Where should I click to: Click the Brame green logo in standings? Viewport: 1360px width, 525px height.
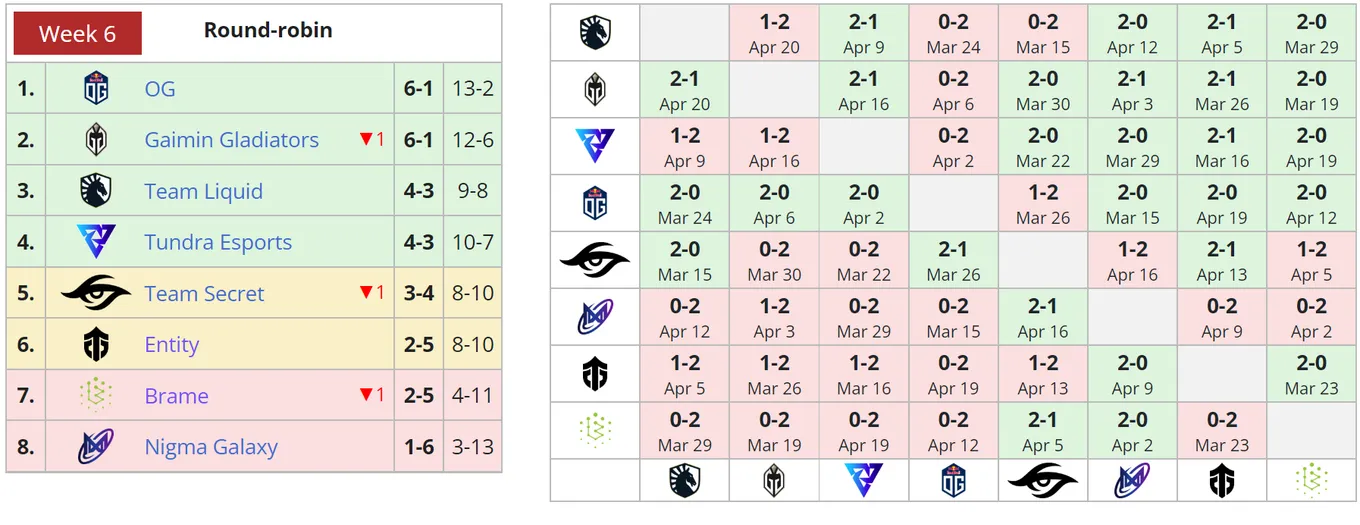tap(96, 395)
